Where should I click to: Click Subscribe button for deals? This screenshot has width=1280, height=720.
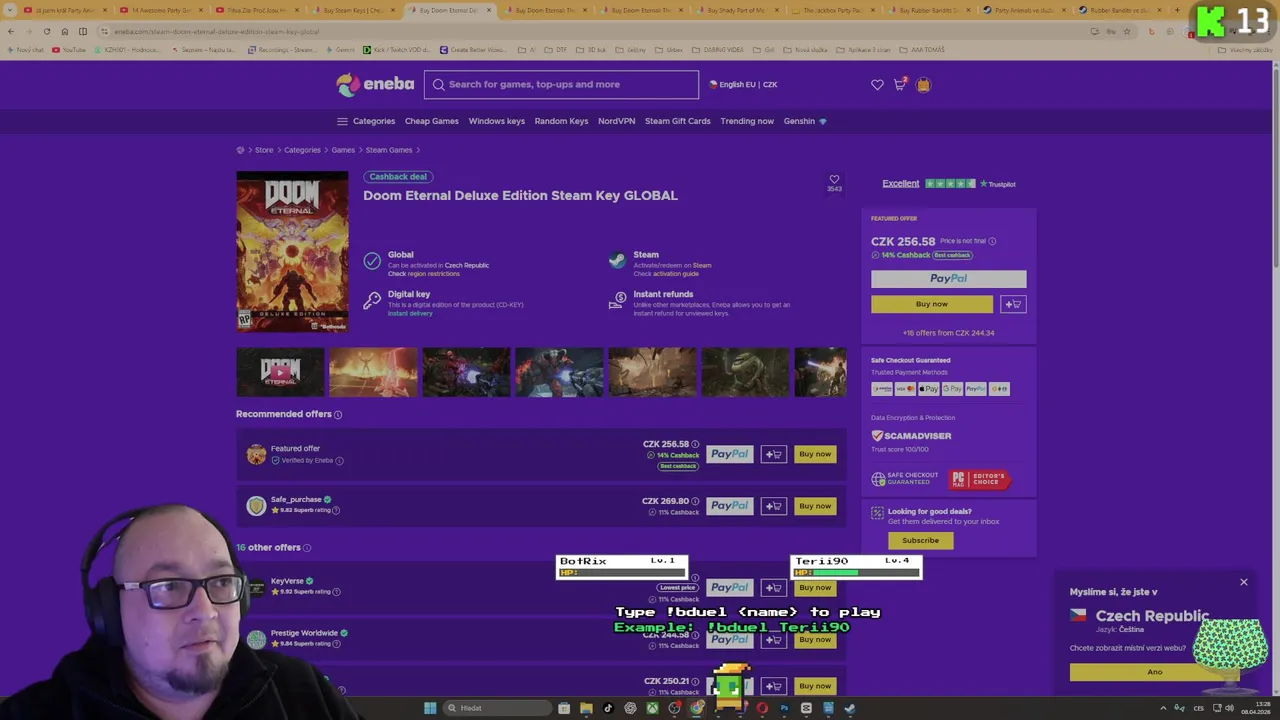point(920,540)
